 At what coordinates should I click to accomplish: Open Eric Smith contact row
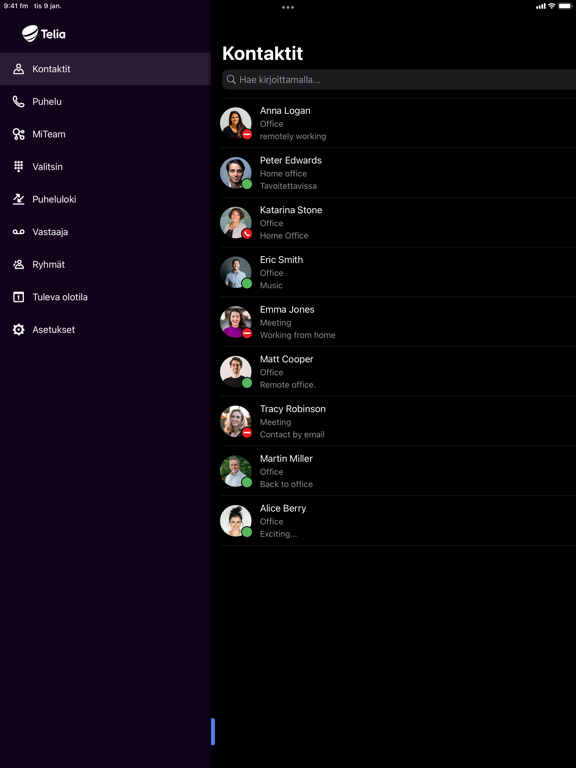coord(398,272)
